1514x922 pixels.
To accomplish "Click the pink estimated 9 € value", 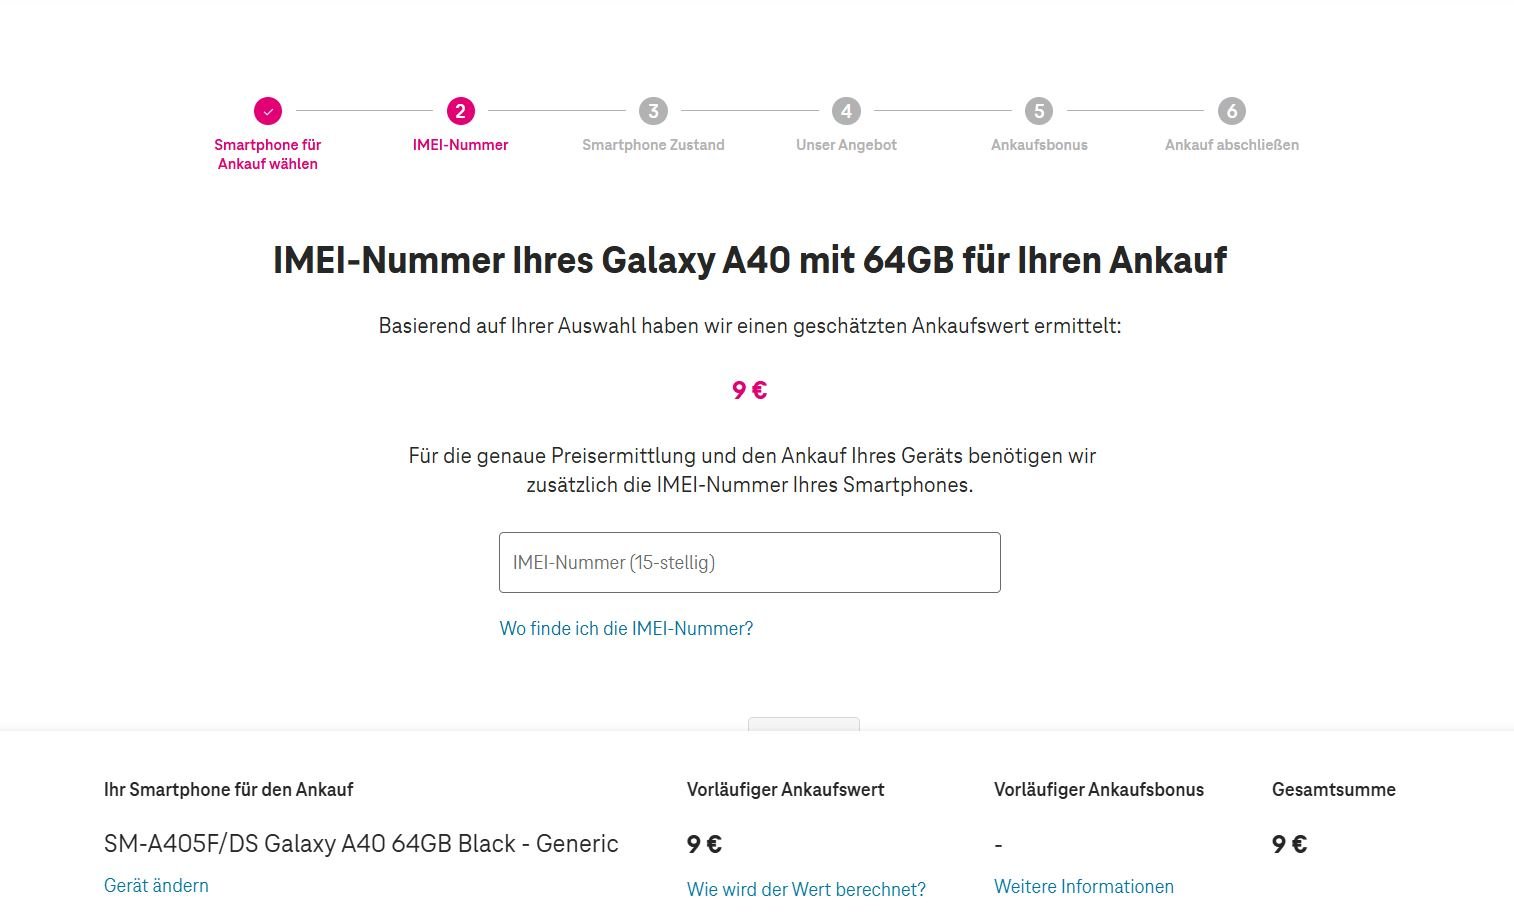I will 749,390.
